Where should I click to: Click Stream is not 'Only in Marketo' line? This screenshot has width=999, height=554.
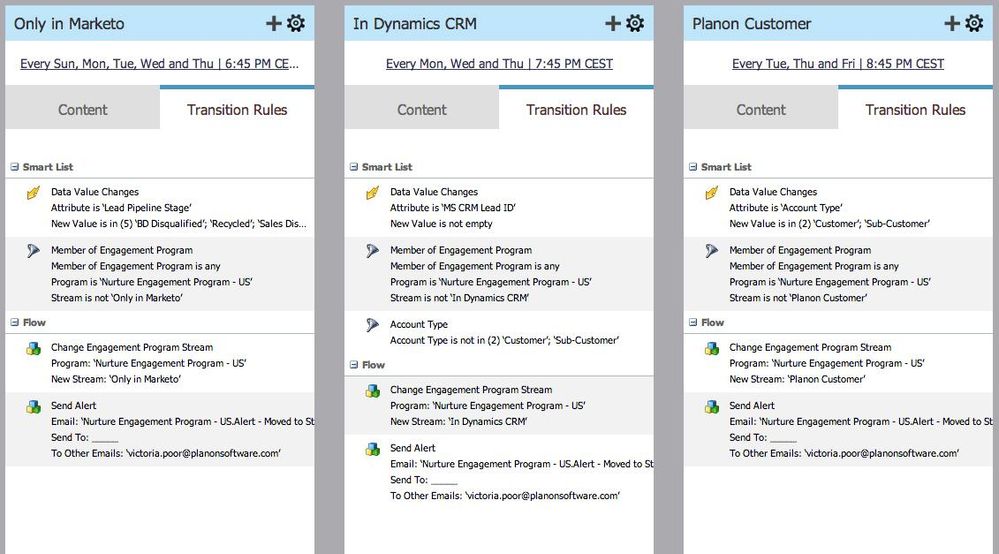coord(117,297)
